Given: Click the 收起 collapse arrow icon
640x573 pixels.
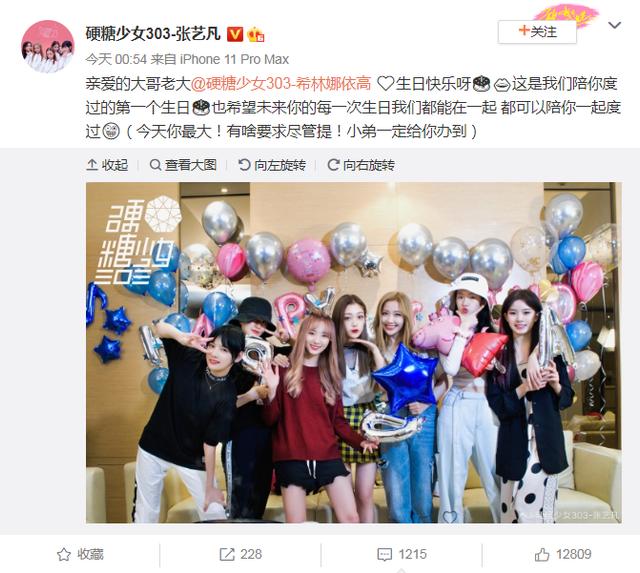Looking at the screenshot, I should pos(92,165).
